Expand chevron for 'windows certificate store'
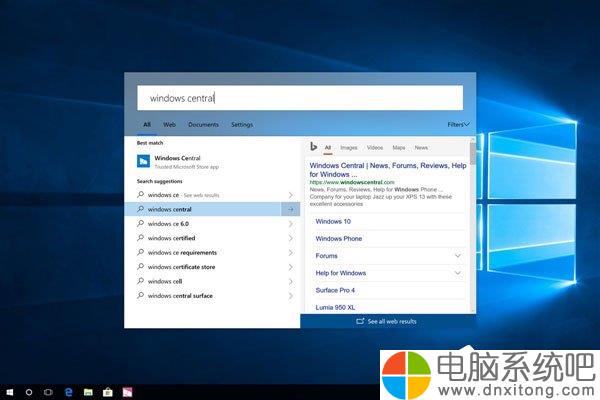Viewport: 600px width, 400px height. (290, 267)
